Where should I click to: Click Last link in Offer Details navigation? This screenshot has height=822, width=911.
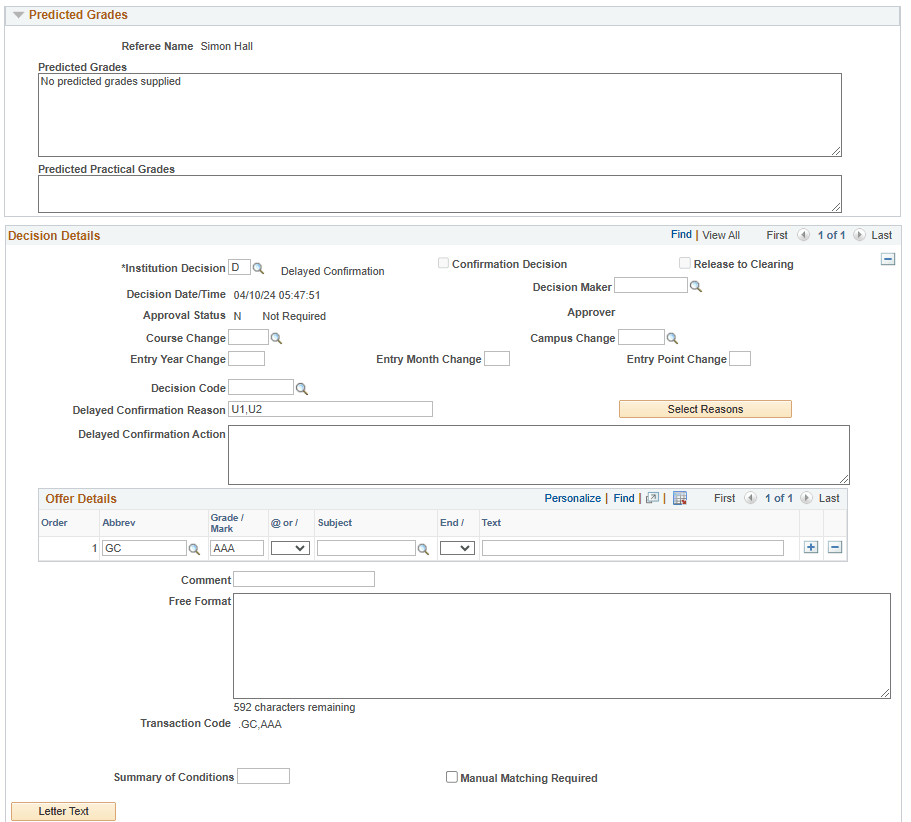[x=829, y=498]
